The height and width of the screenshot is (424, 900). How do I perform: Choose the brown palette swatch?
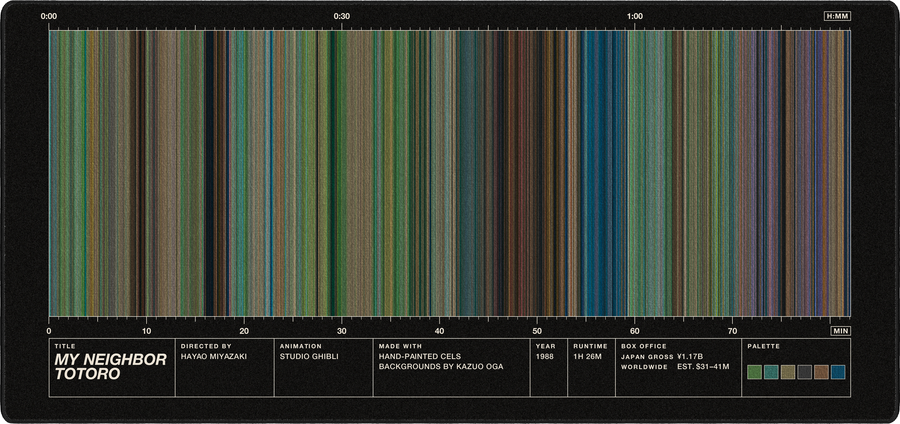[821, 372]
